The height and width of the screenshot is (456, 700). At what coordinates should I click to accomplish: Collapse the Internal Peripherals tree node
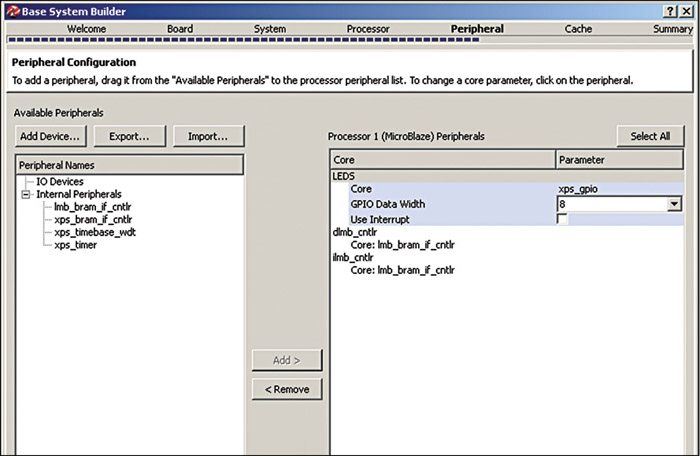tap(26, 194)
